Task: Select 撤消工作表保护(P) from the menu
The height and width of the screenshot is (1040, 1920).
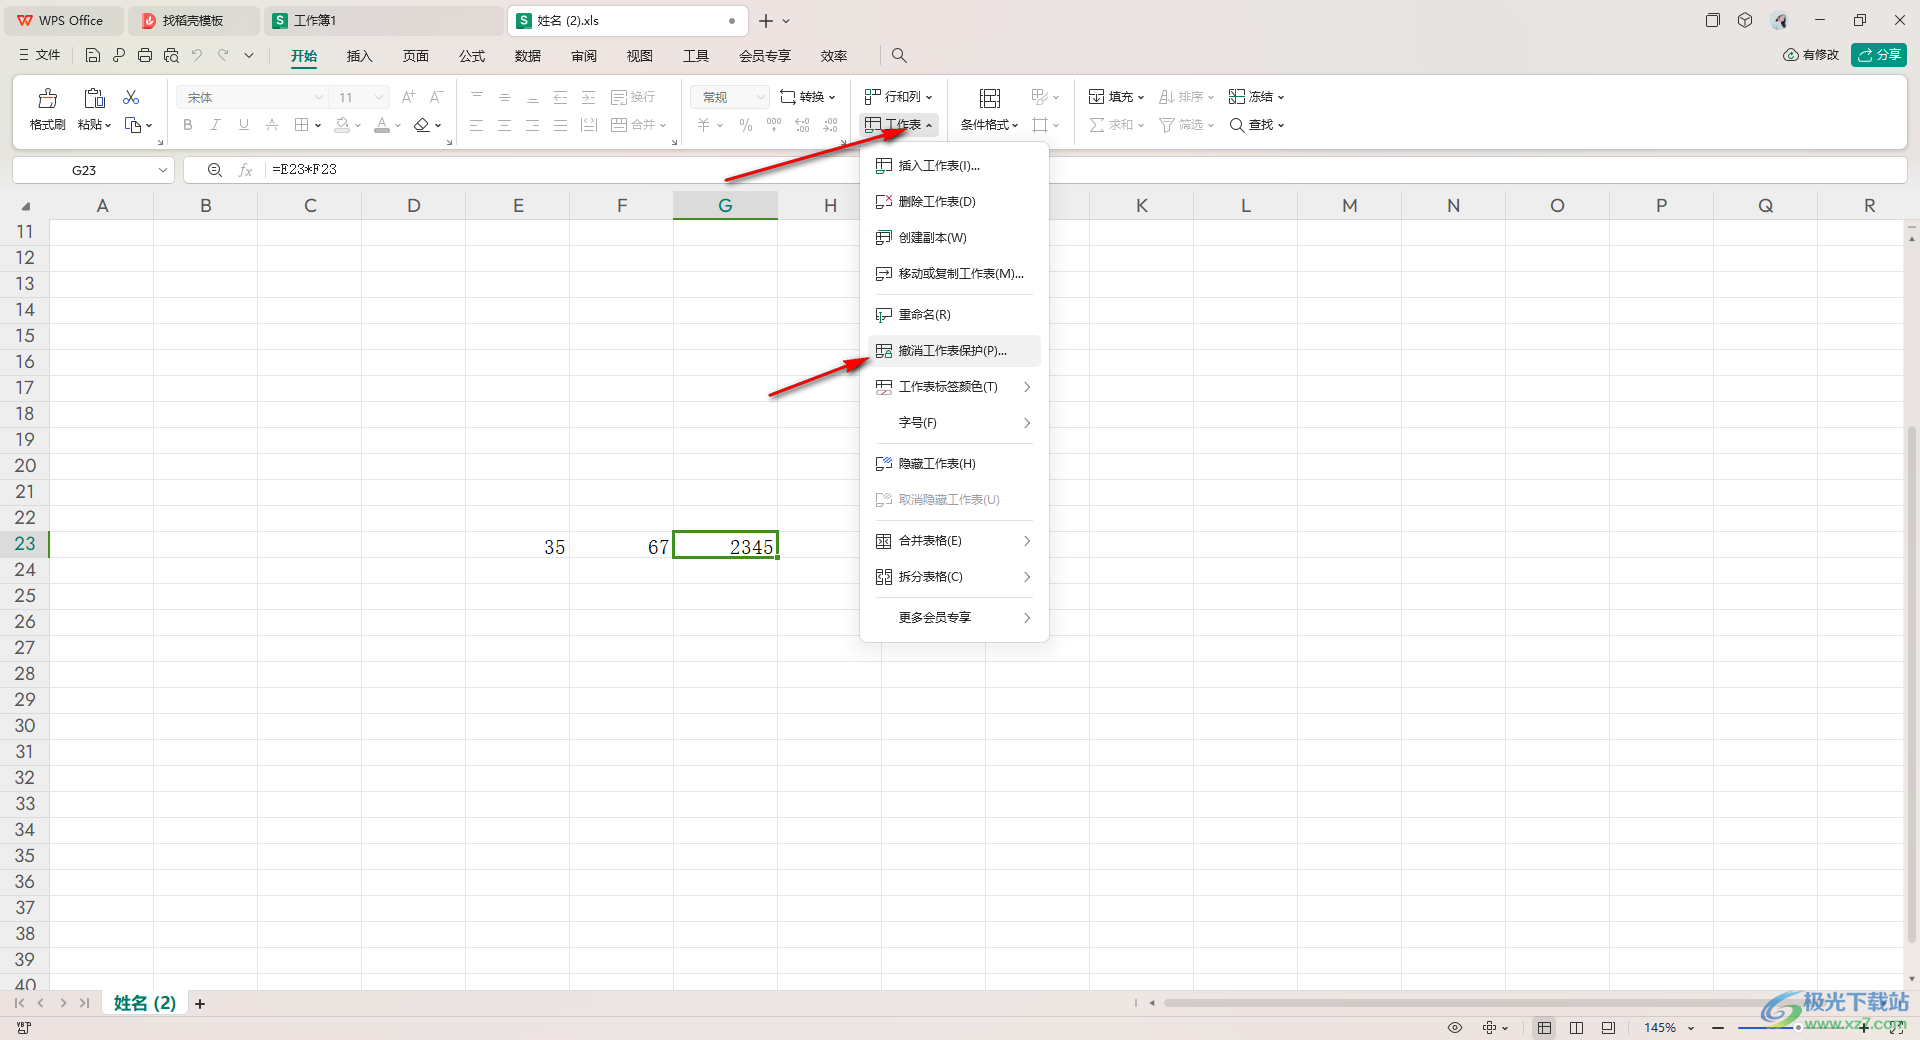Action: pos(952,351)
